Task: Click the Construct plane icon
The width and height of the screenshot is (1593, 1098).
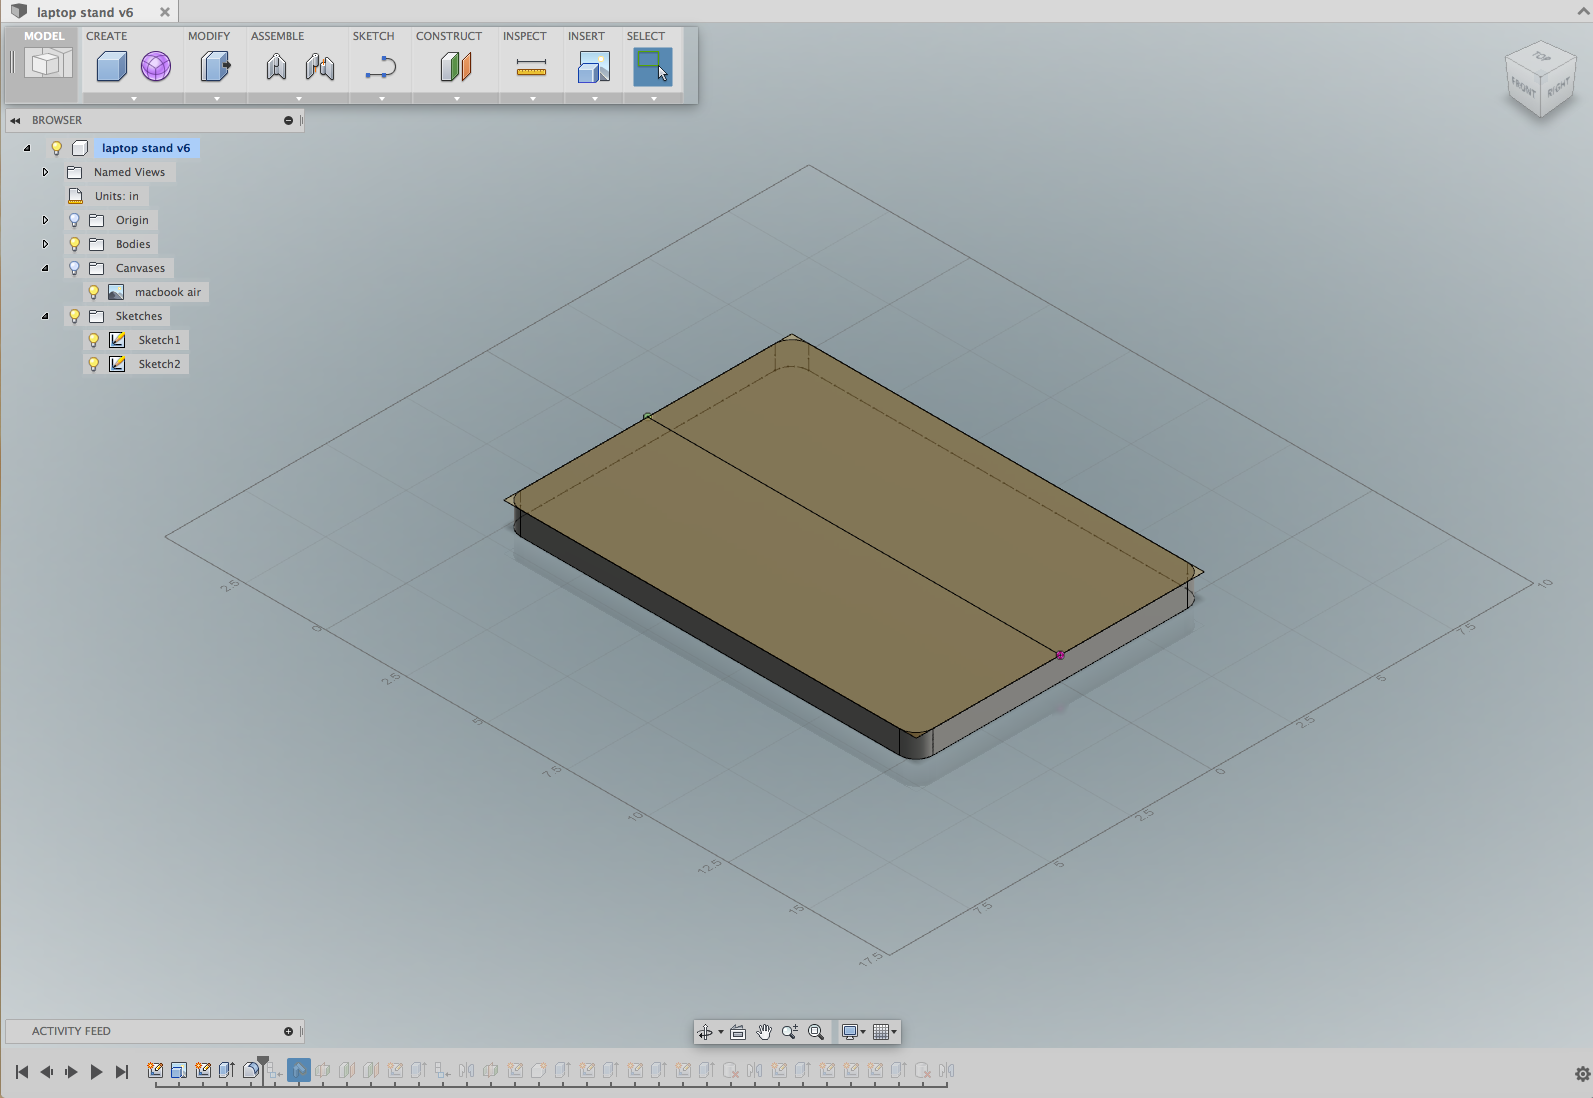Action: [456, 67]
